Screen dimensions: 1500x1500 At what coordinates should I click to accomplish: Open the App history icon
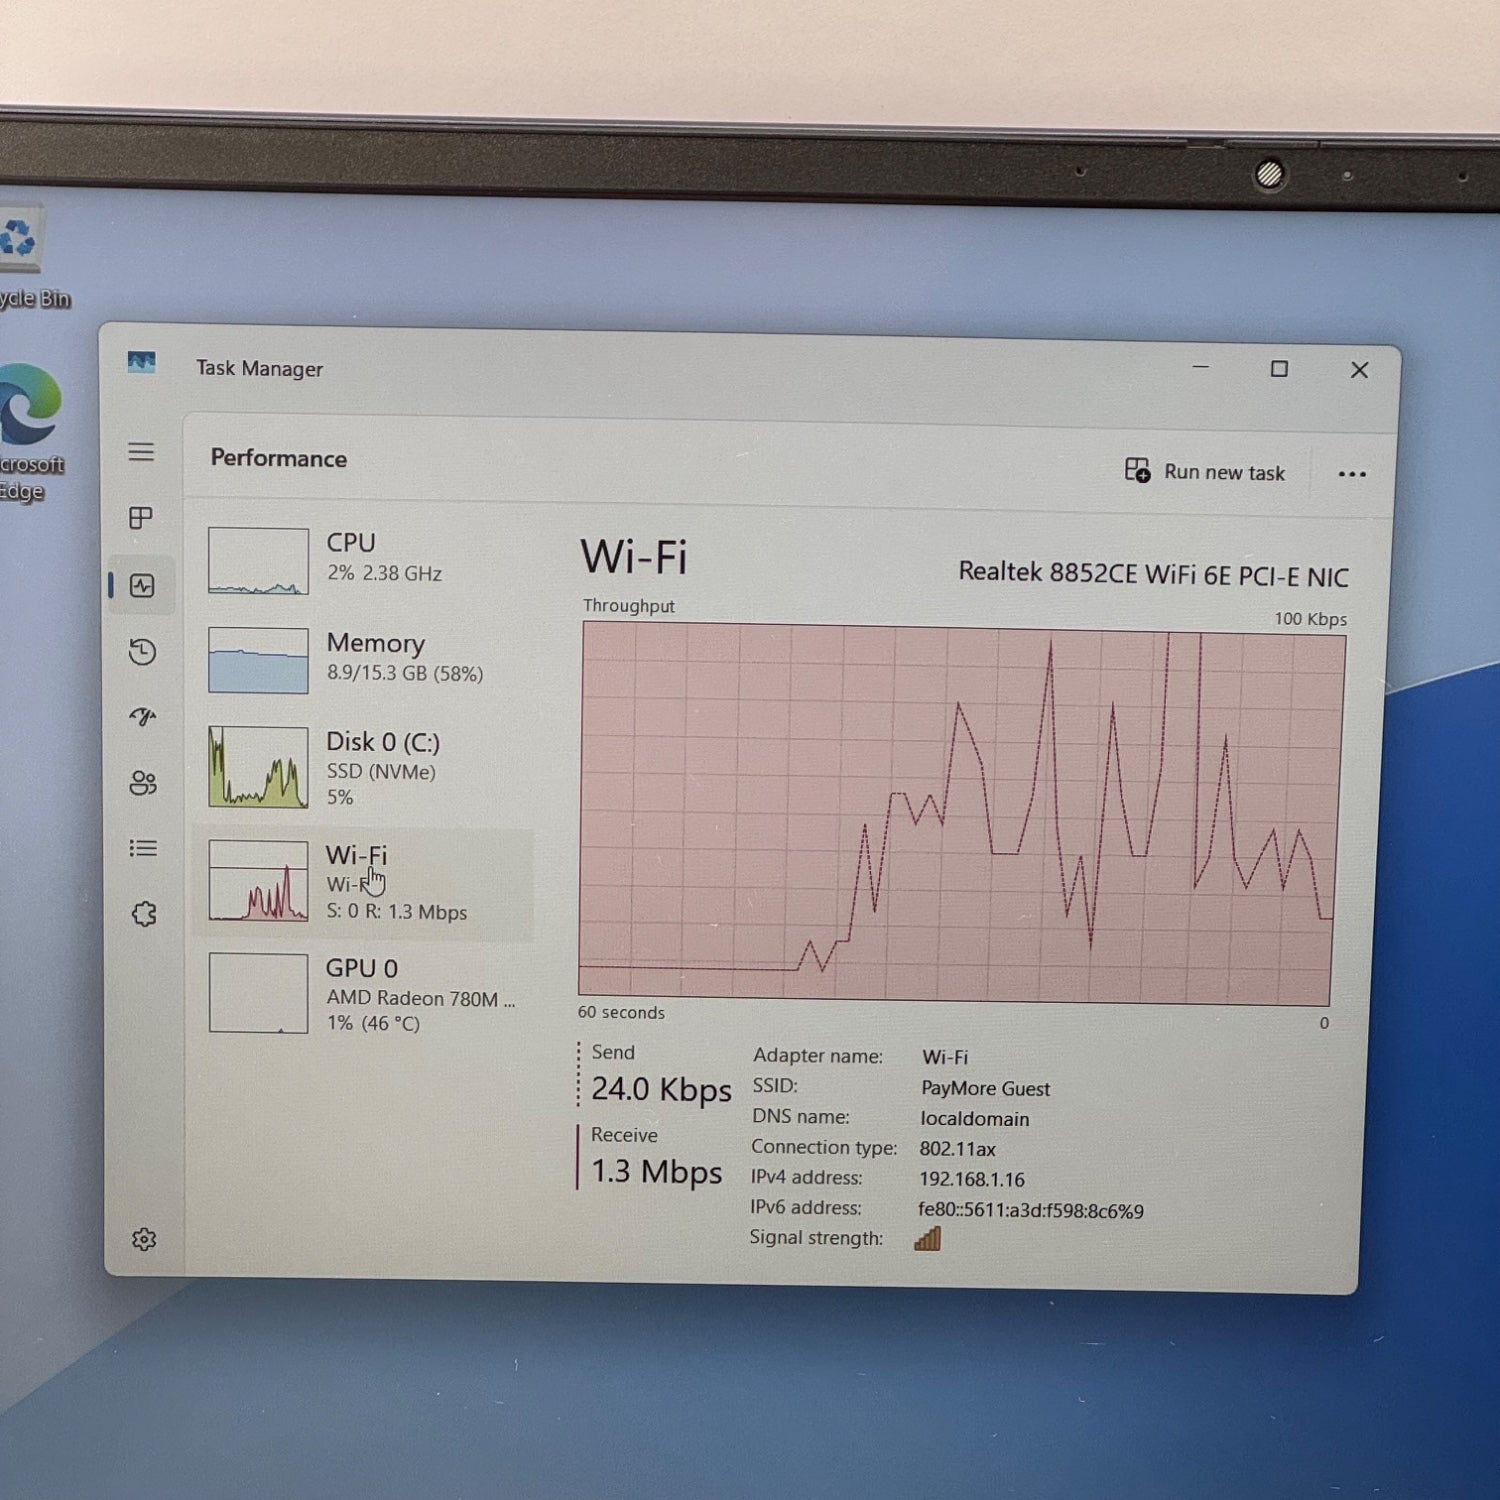(142, 652)
